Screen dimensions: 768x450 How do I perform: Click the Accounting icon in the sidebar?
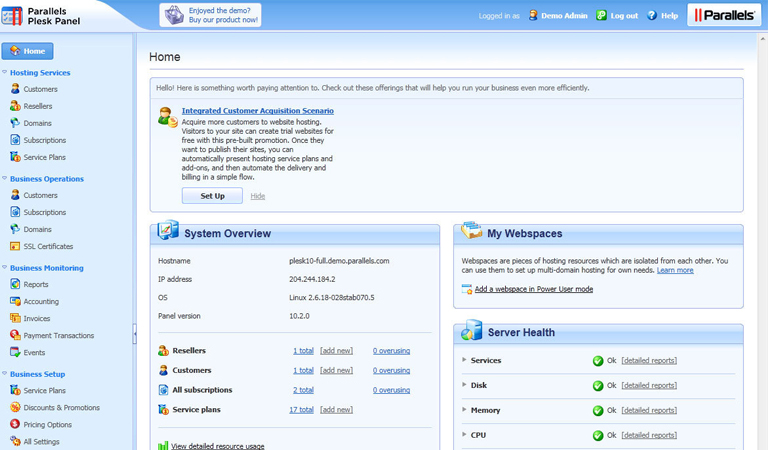click(15, 301)
